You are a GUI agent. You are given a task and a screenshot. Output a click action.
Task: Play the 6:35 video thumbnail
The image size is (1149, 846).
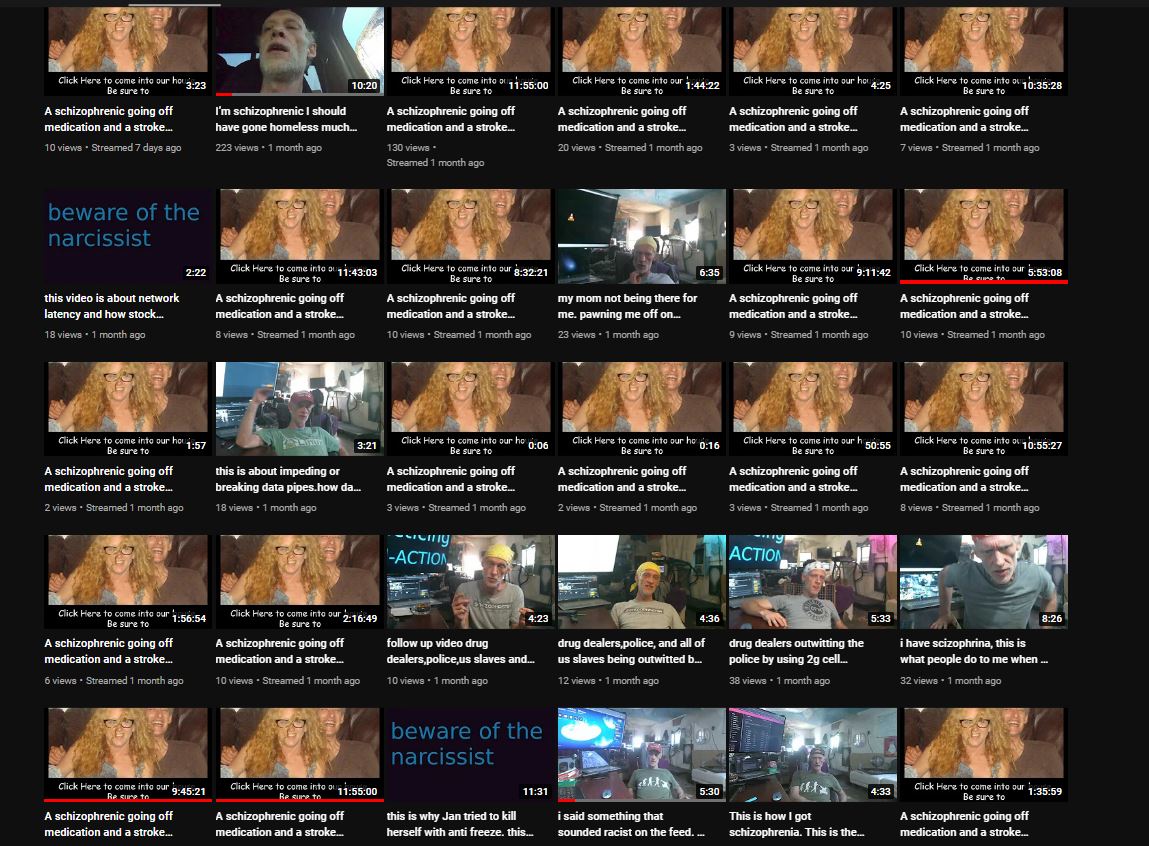click(x=641, y=237)
